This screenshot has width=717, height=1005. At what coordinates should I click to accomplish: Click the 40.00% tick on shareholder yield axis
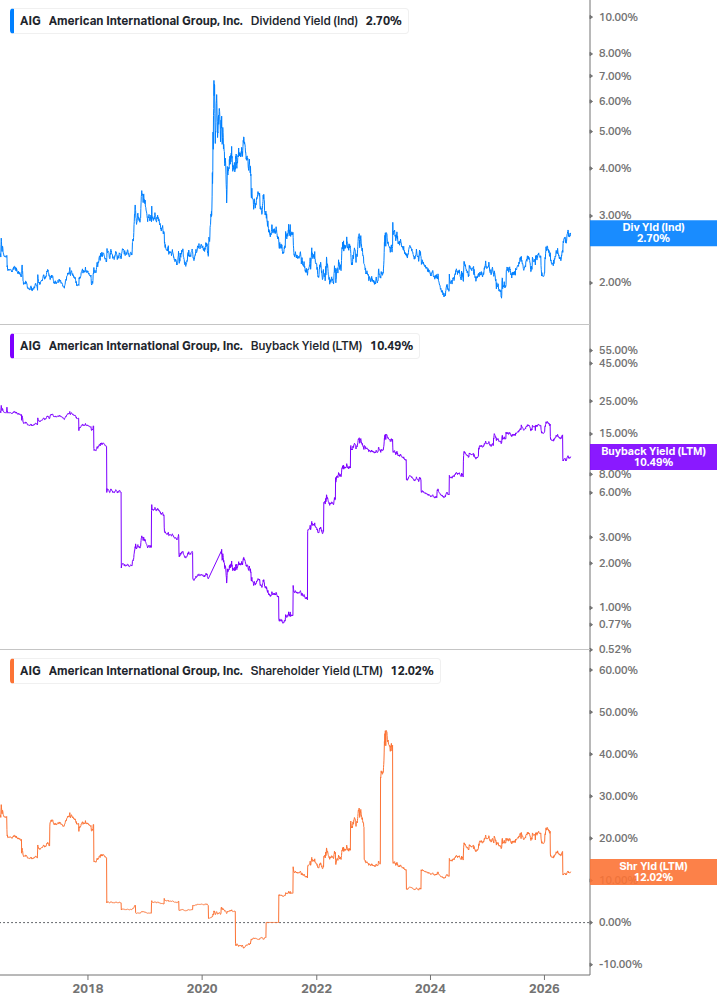[x=618, y=754]
